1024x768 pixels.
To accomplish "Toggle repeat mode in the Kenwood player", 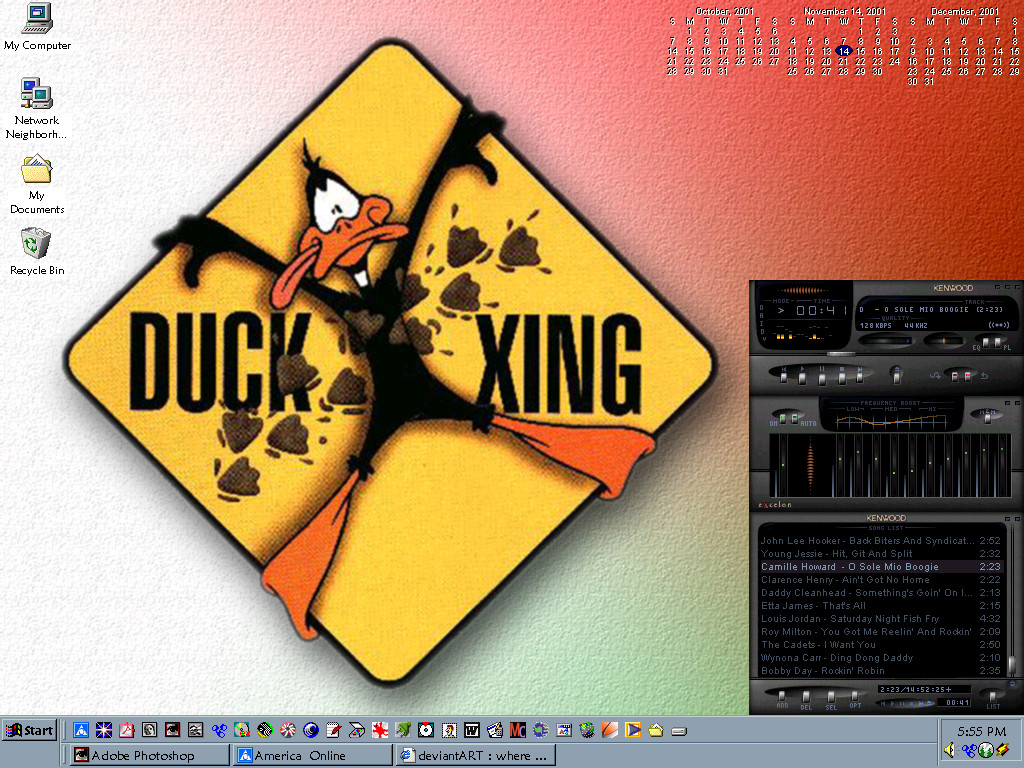I will 966,376.
